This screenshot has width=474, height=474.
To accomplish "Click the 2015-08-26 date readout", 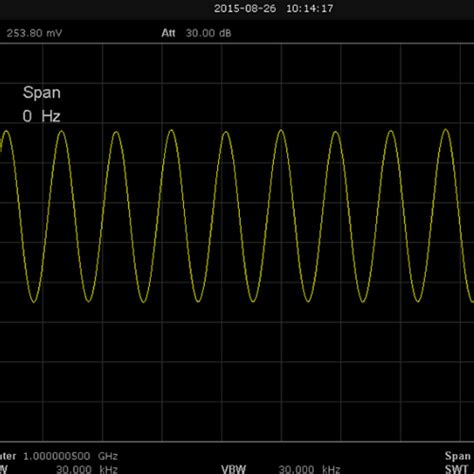I will [245, 9].
